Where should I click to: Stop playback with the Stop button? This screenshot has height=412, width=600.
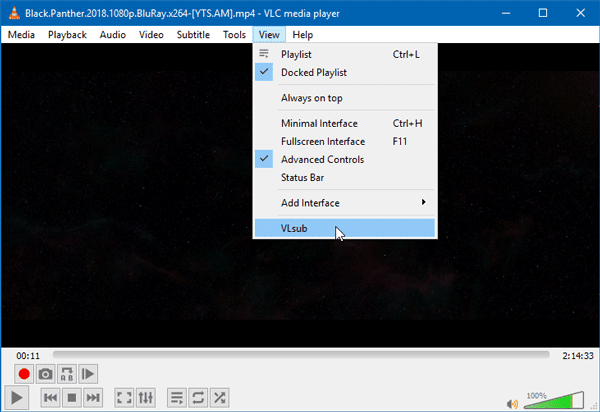71,398
